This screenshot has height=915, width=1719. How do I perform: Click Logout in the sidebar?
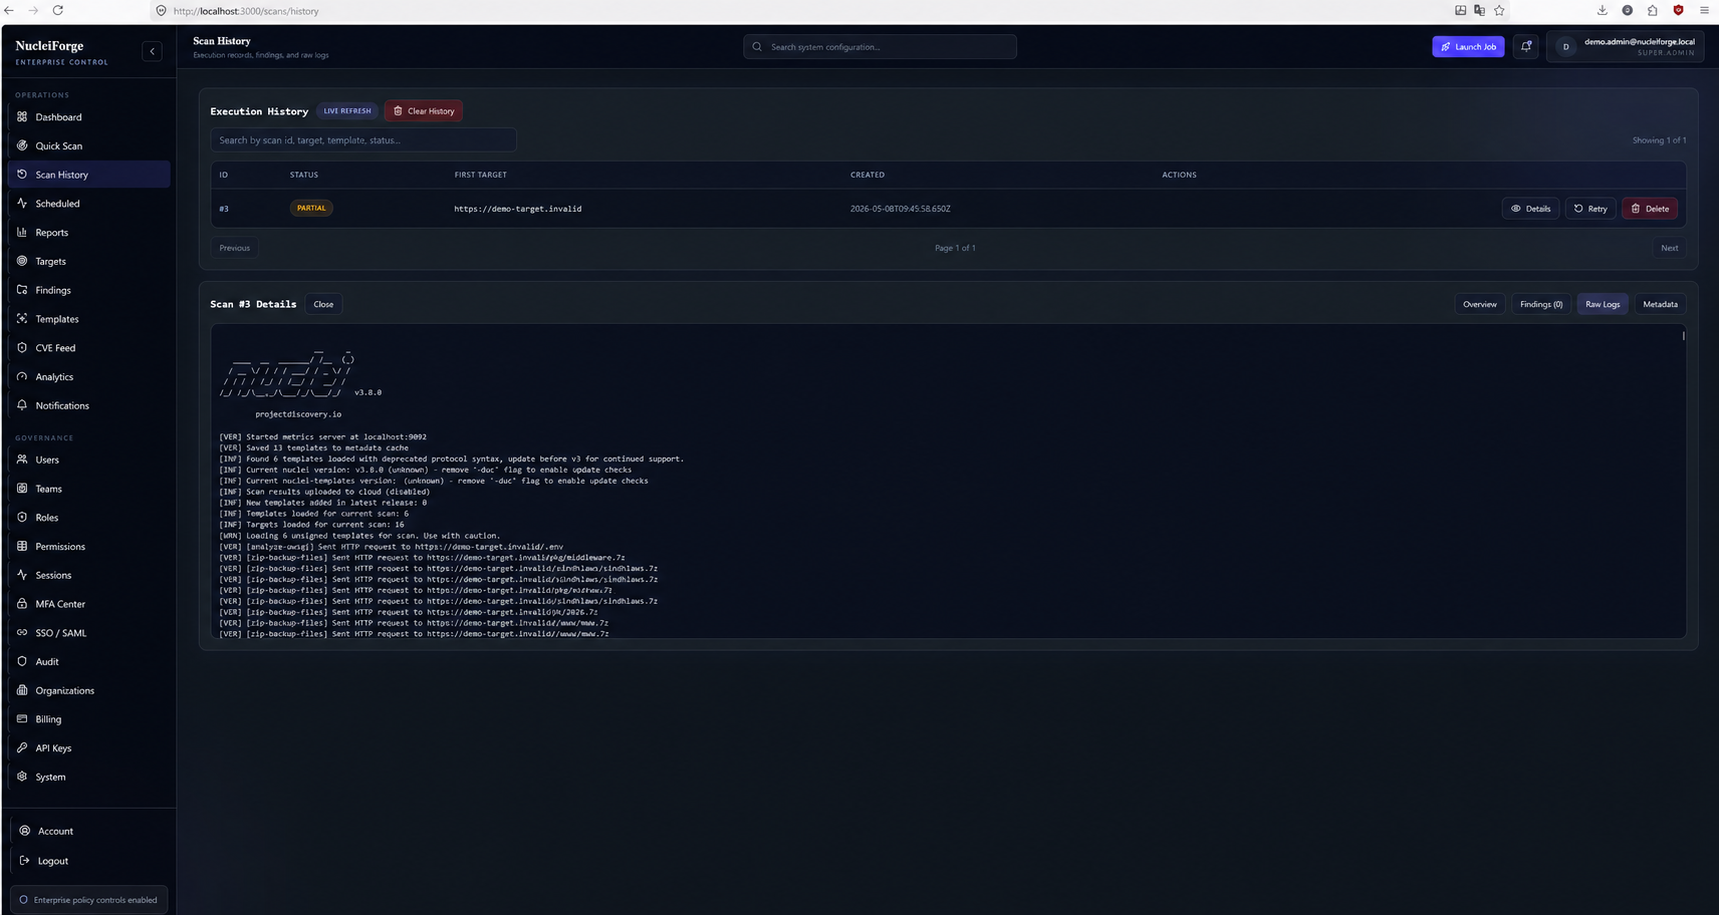point(53,861)
